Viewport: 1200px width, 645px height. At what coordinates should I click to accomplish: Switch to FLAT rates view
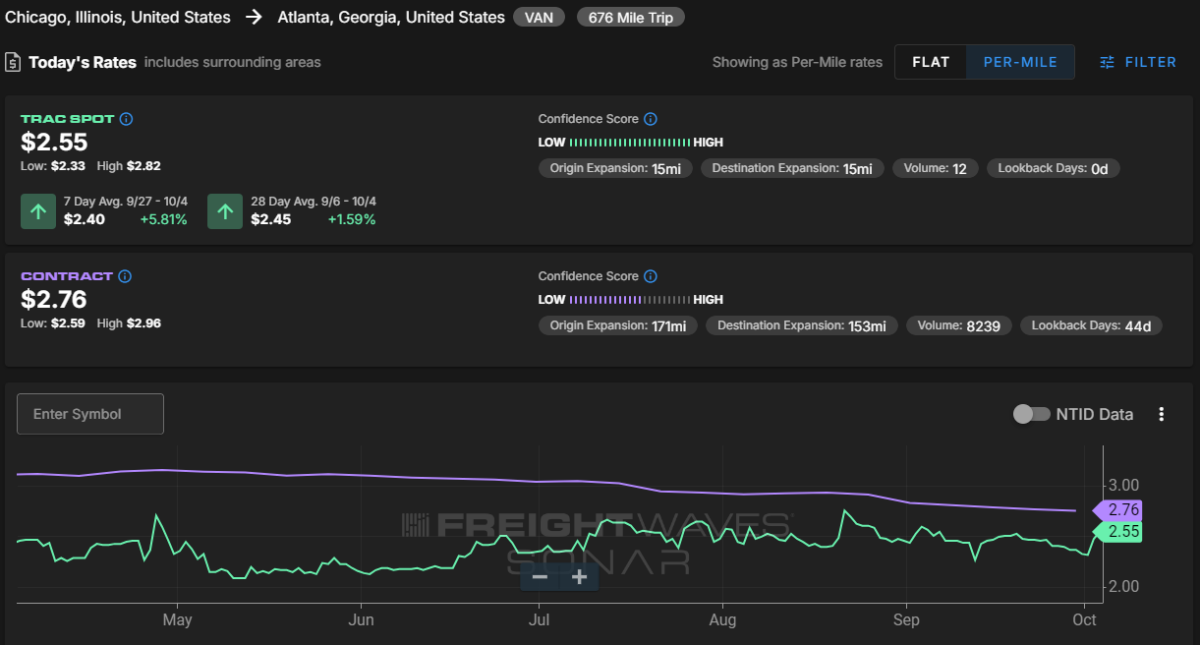coord(930,62)
